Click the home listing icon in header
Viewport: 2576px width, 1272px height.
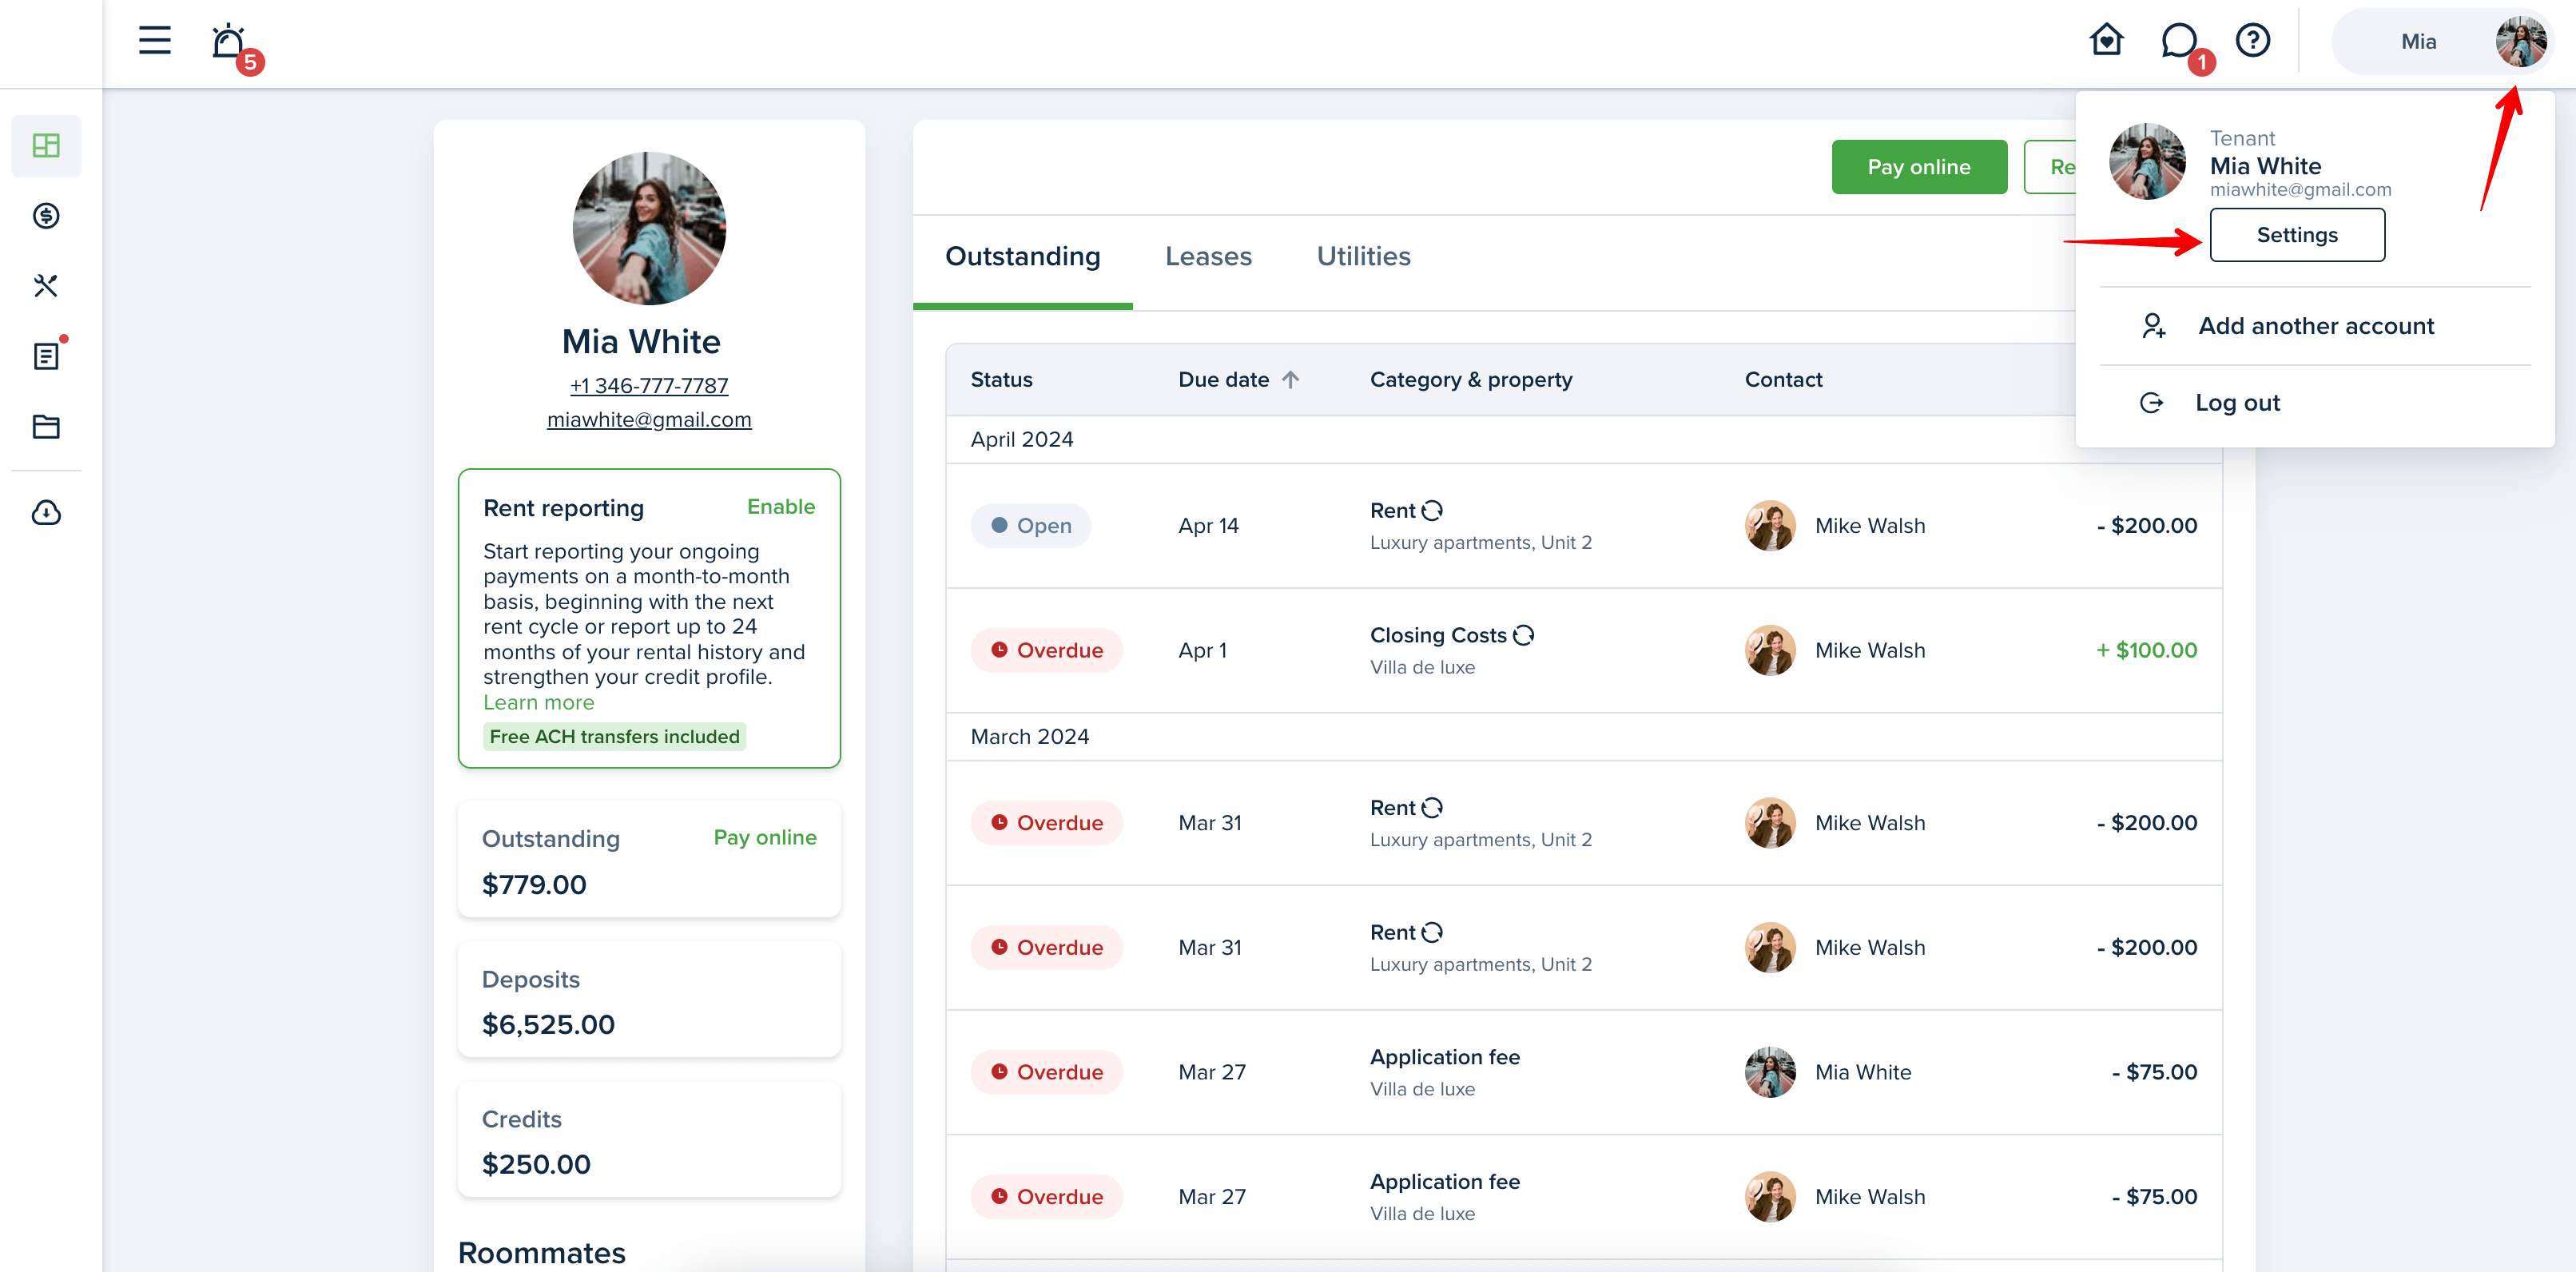pyautogui.click(x=2106, y=40)
